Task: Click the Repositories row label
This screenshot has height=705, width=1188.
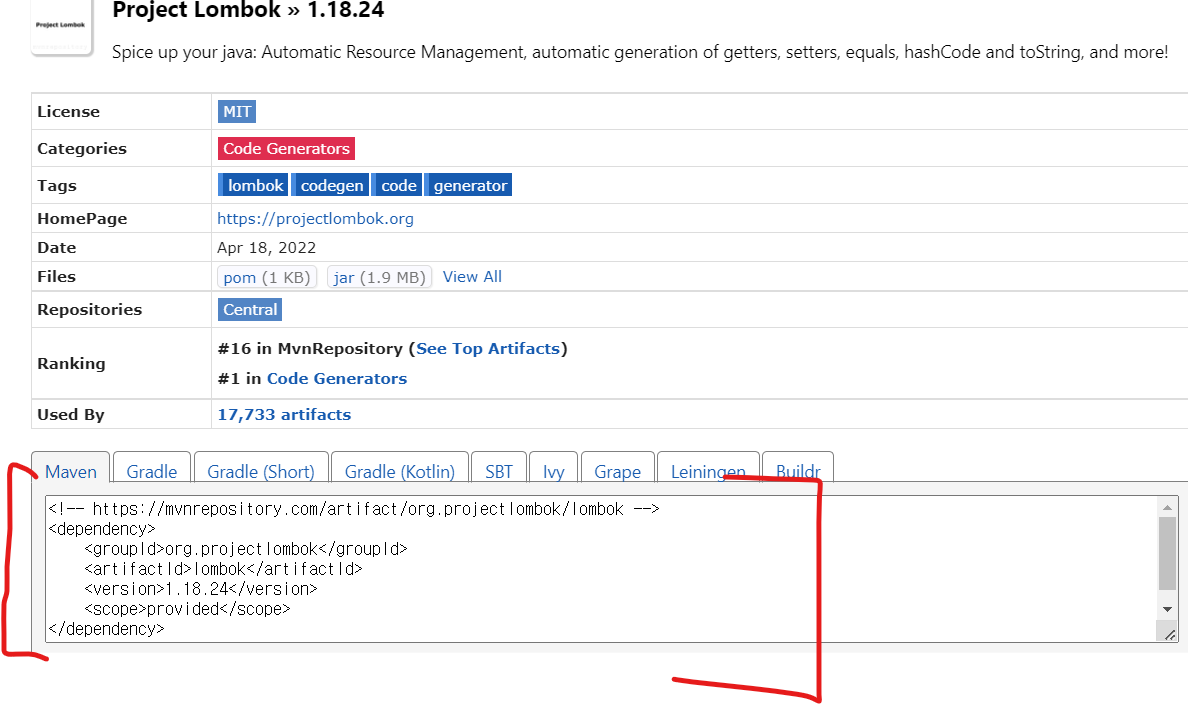Action: coord(89,310)
